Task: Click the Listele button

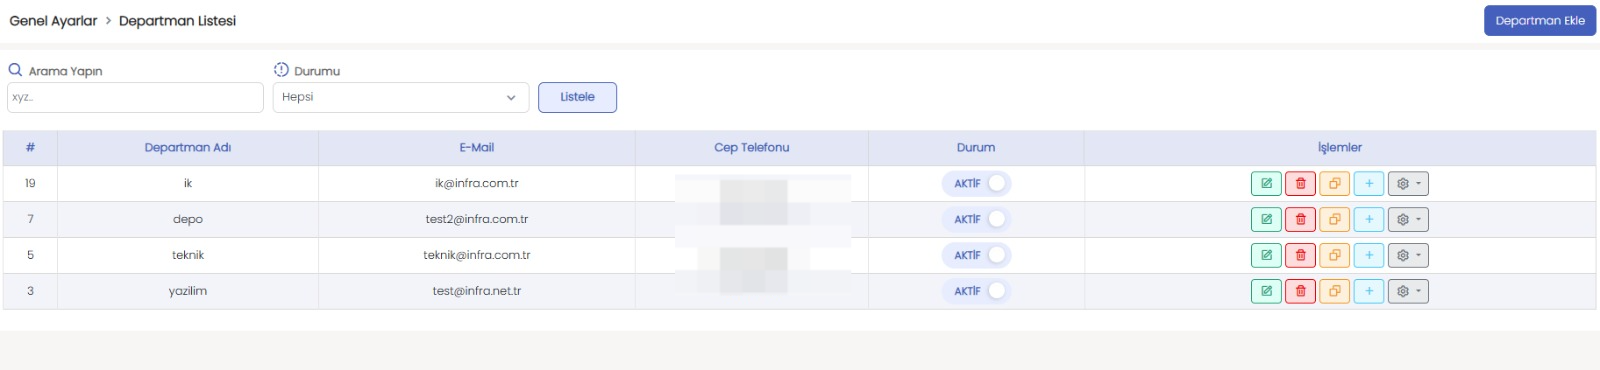Action: click(577, 97)
